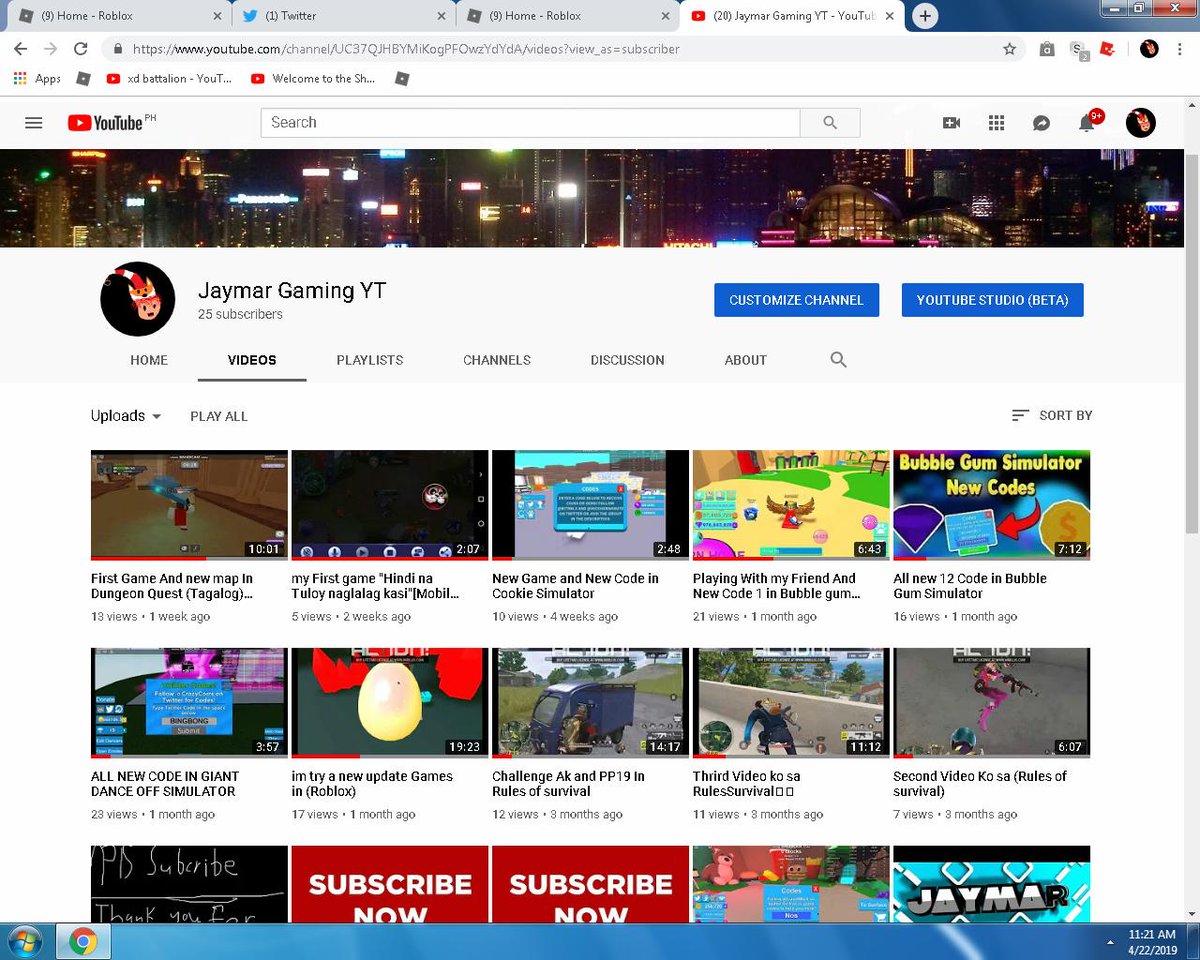This screenshot has width=1200, height=960.
Task: Open the YouTube apps grid icon
Action: click(x=996, y=122)
